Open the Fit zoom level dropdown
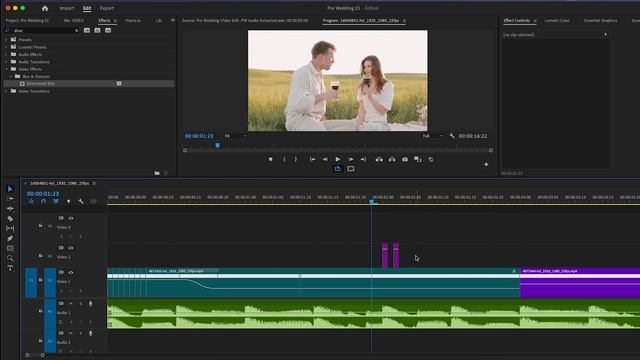The width and height of the screenshot is (640, 360). click(x=236, y=136)
